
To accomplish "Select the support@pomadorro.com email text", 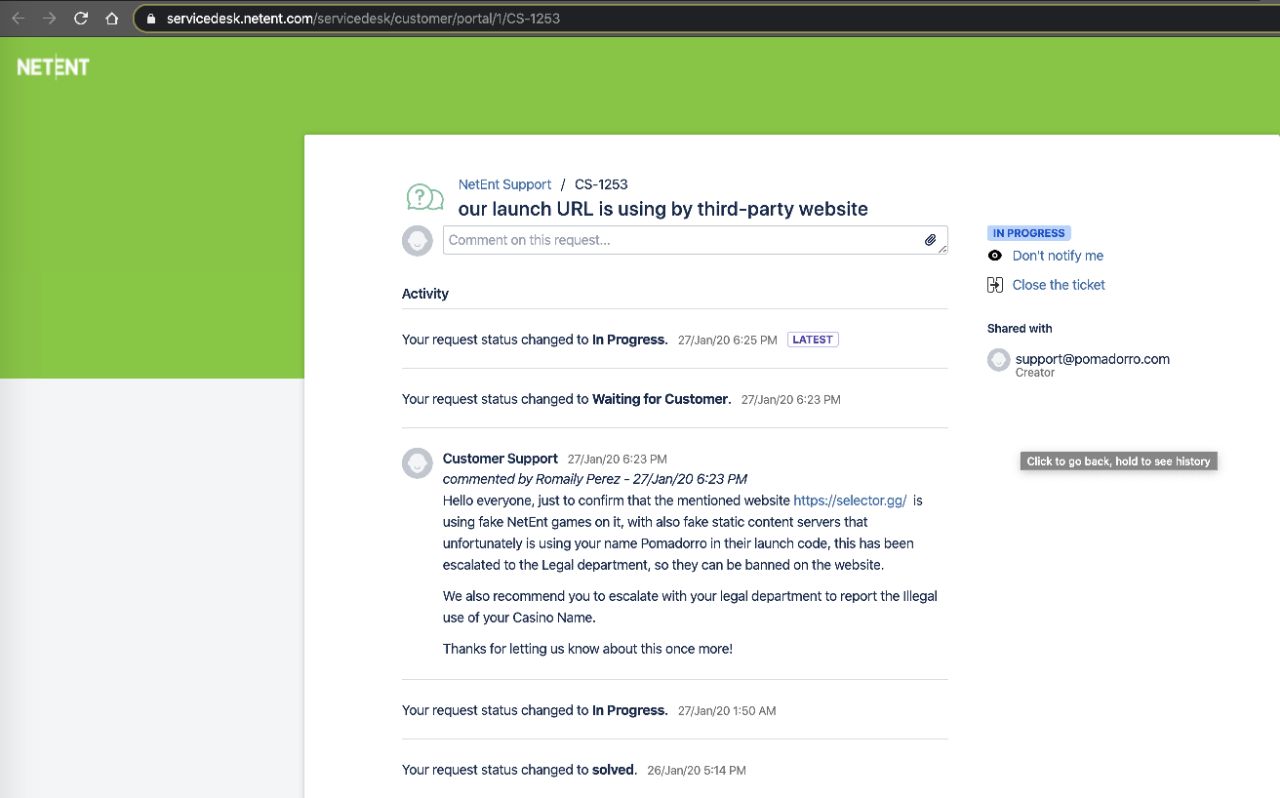I will [x=1092, y=359].
